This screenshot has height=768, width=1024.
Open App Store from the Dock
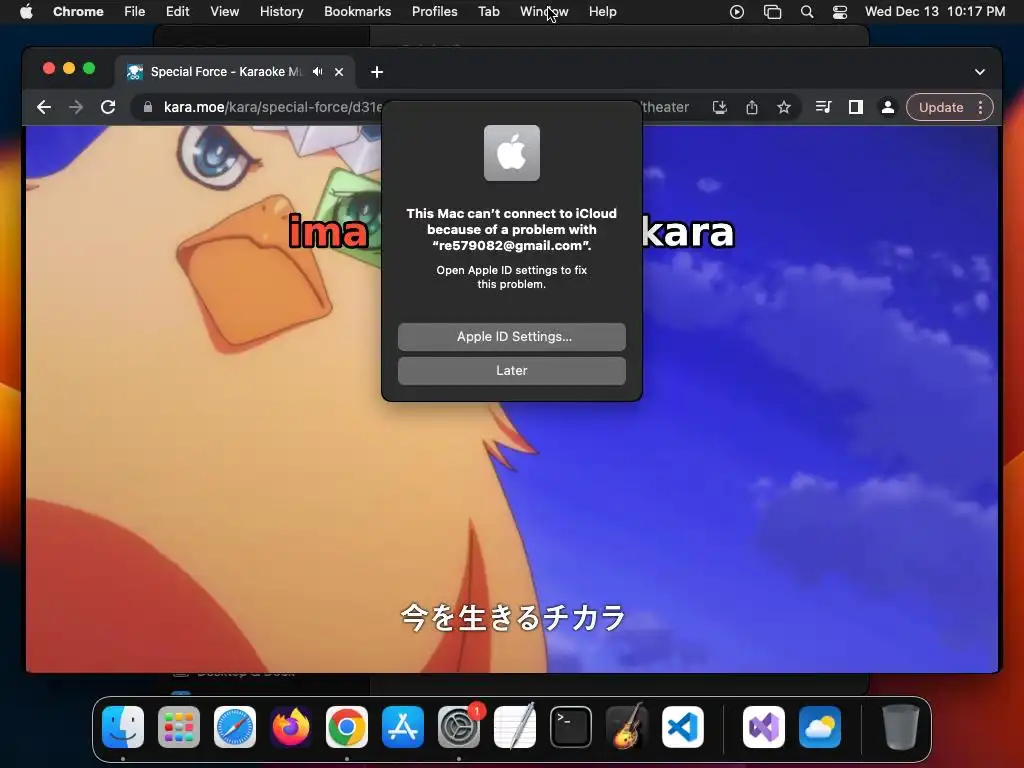click(x=403, y=727)
